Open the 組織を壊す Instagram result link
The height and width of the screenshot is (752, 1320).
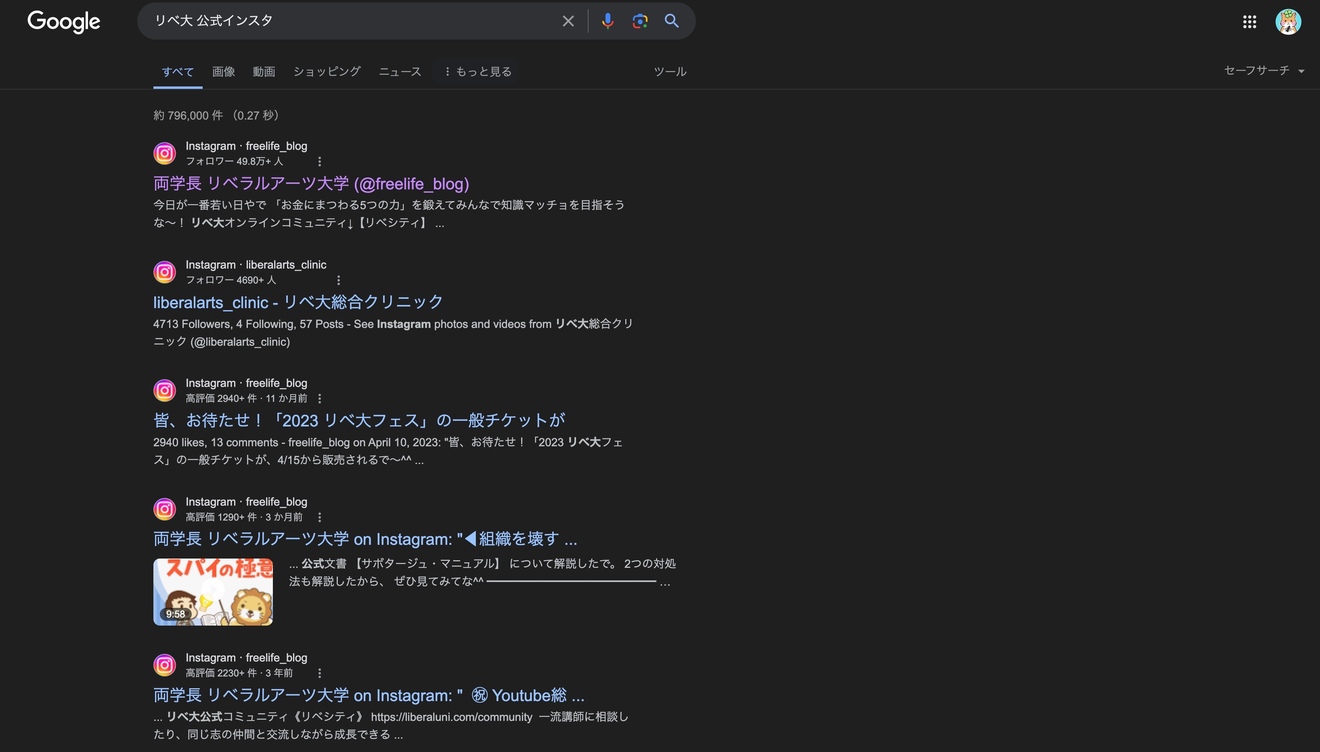click(x=365, y=539)
